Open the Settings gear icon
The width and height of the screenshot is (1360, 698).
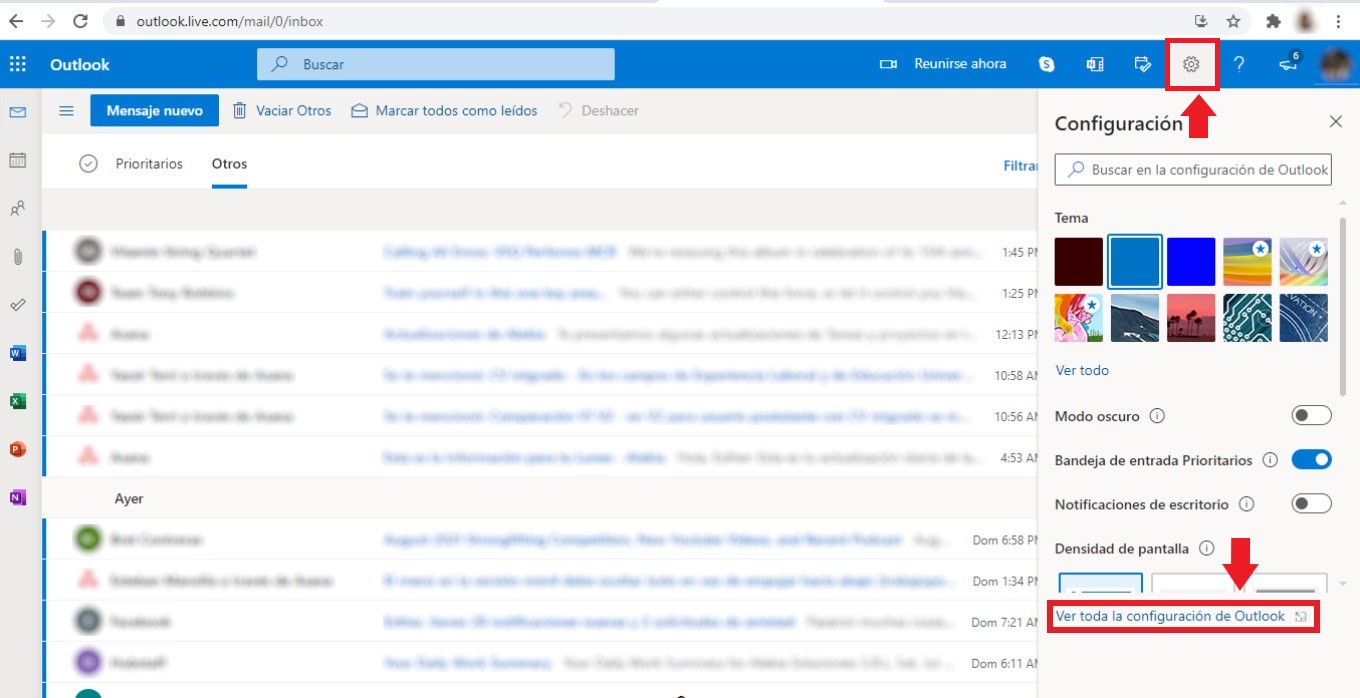tap(1191, 64)
